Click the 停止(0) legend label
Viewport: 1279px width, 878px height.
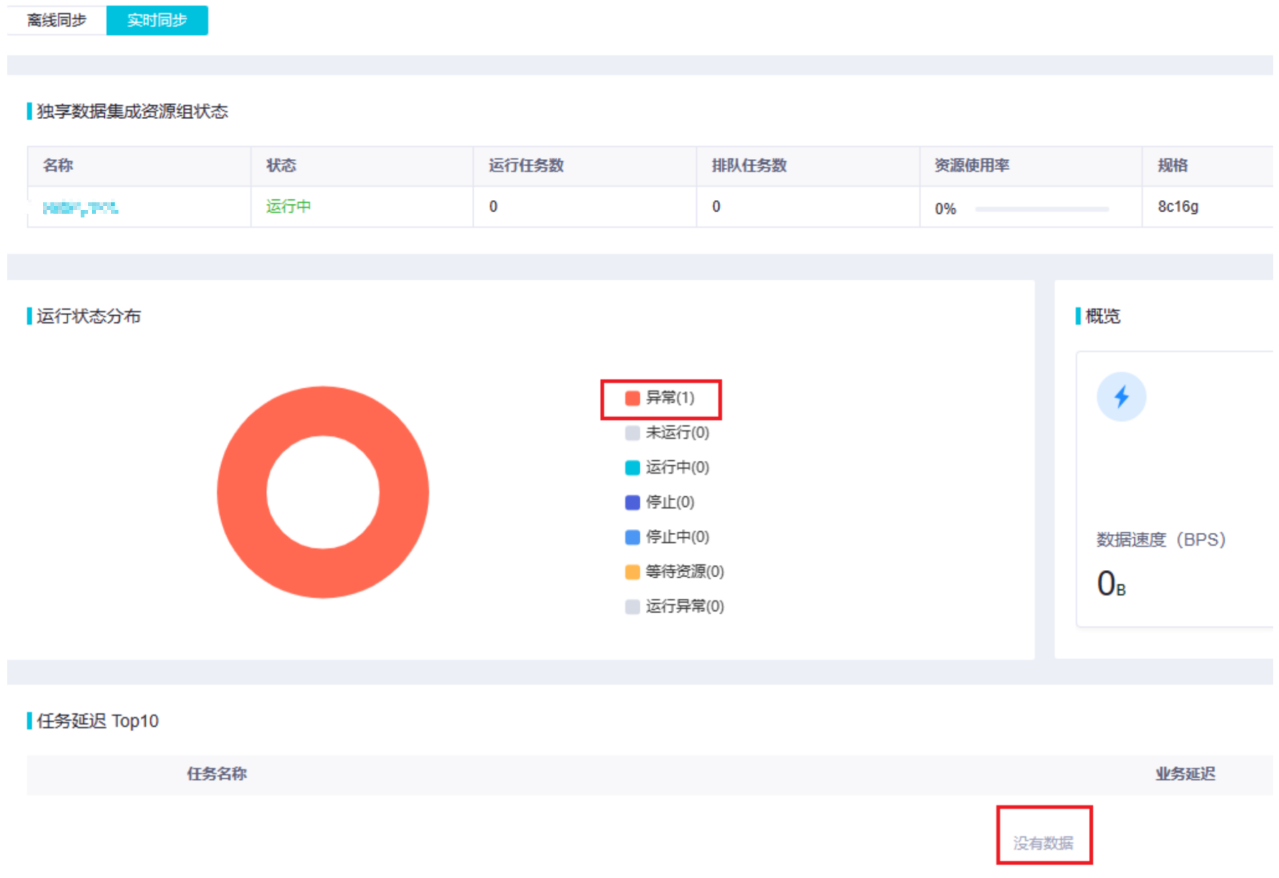pyautogui.click(x=670, y=502)
